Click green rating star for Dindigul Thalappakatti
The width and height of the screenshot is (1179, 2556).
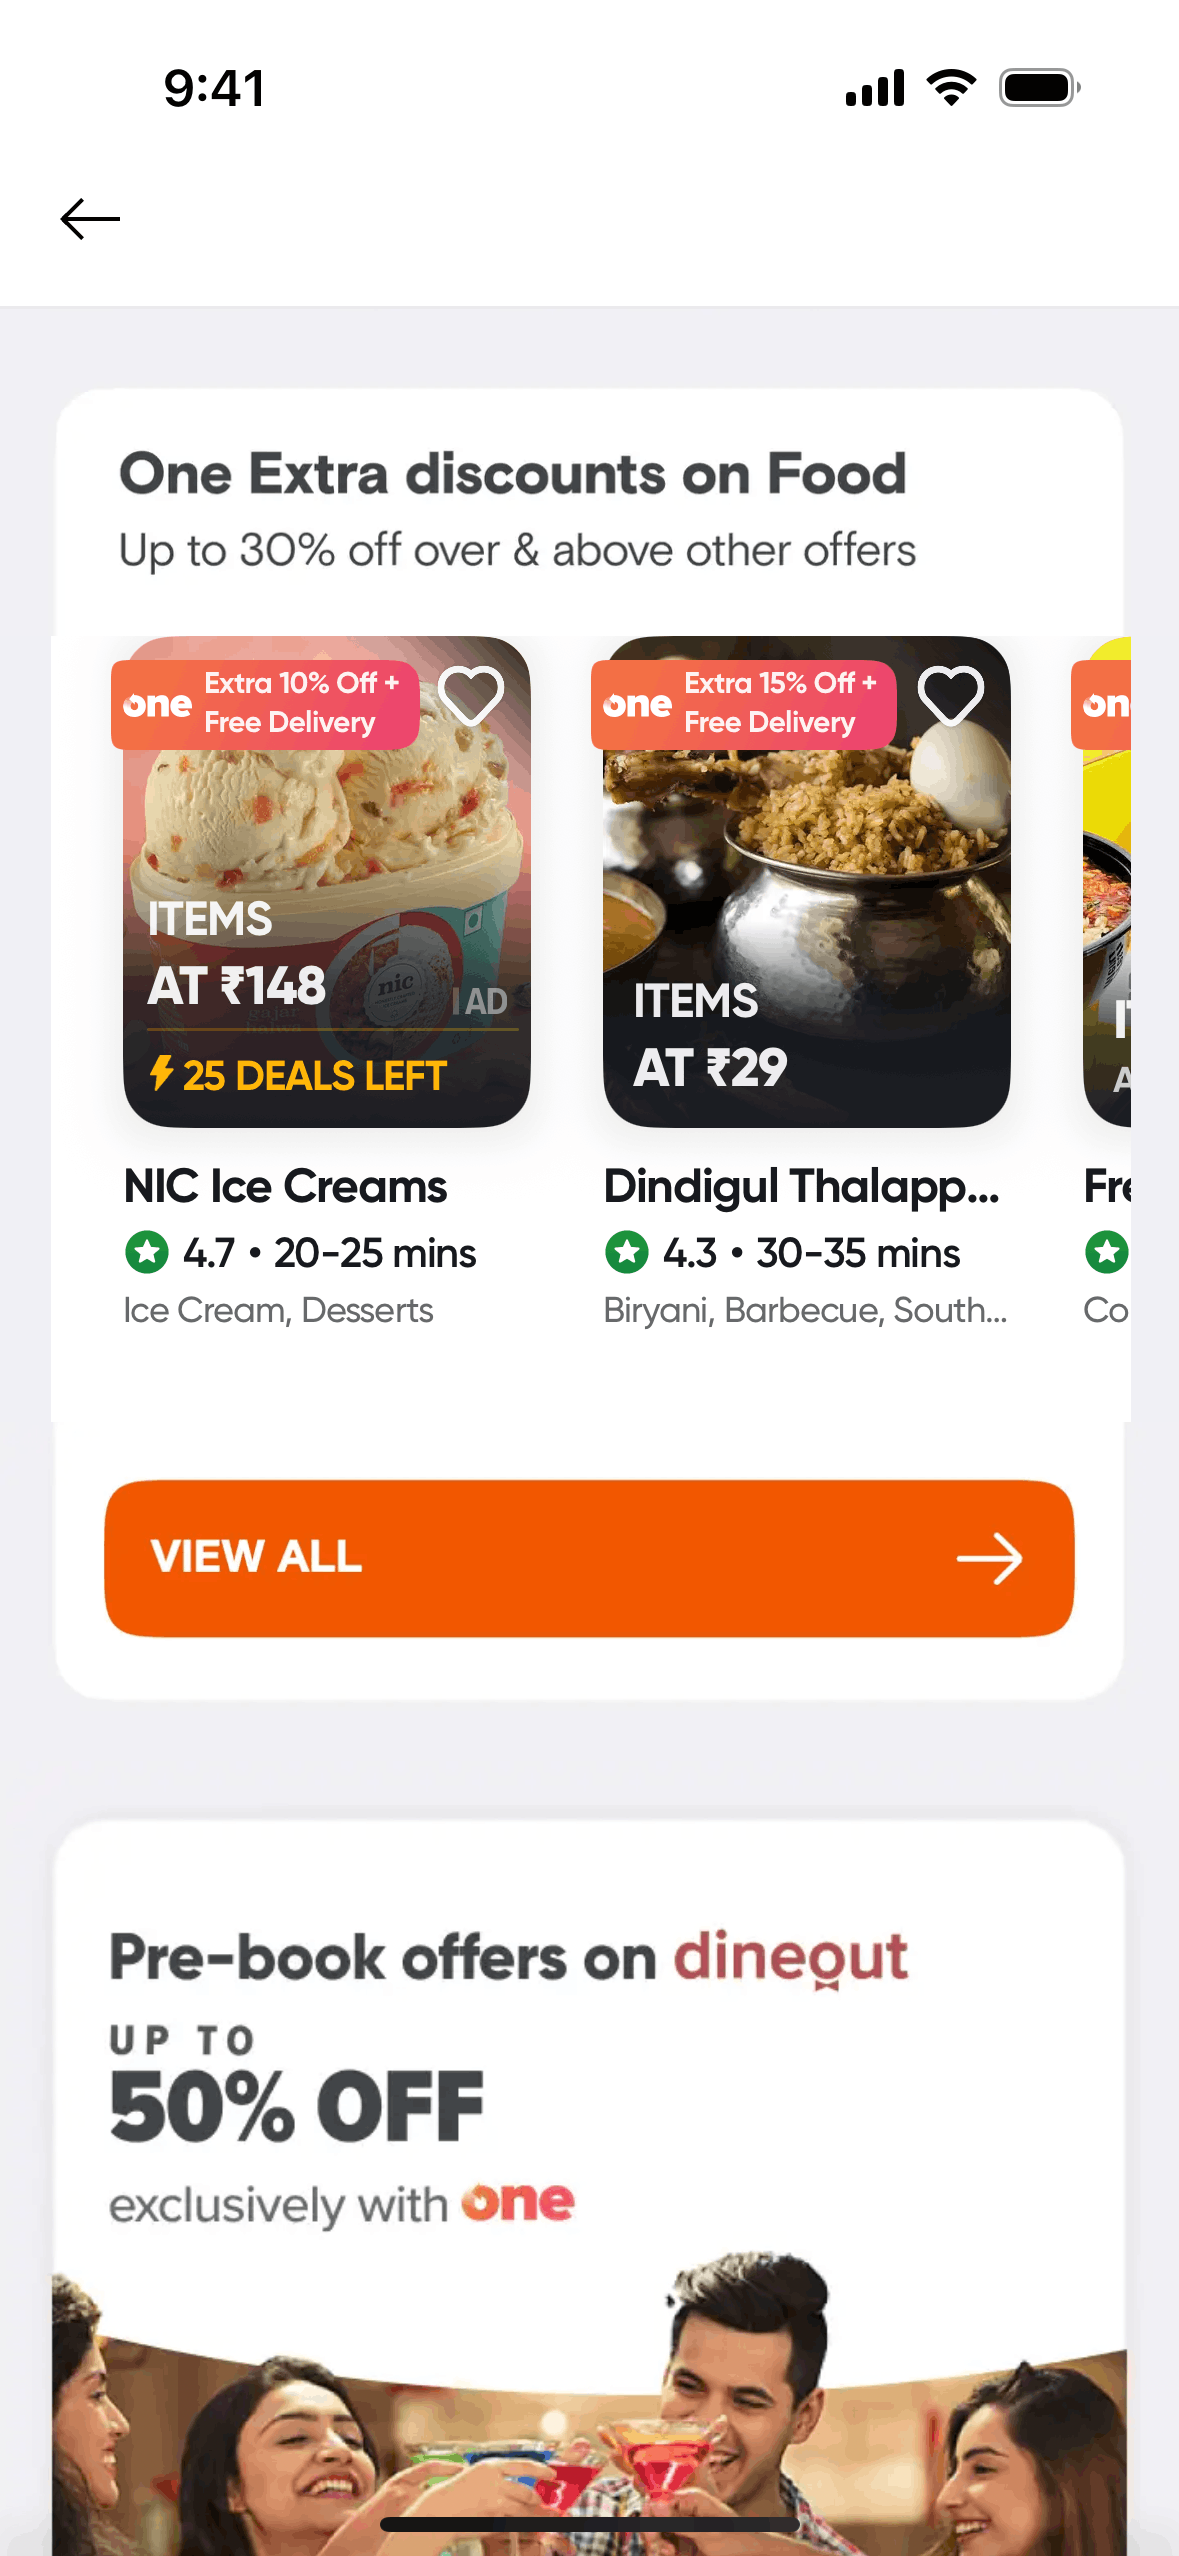(627, 1252)
